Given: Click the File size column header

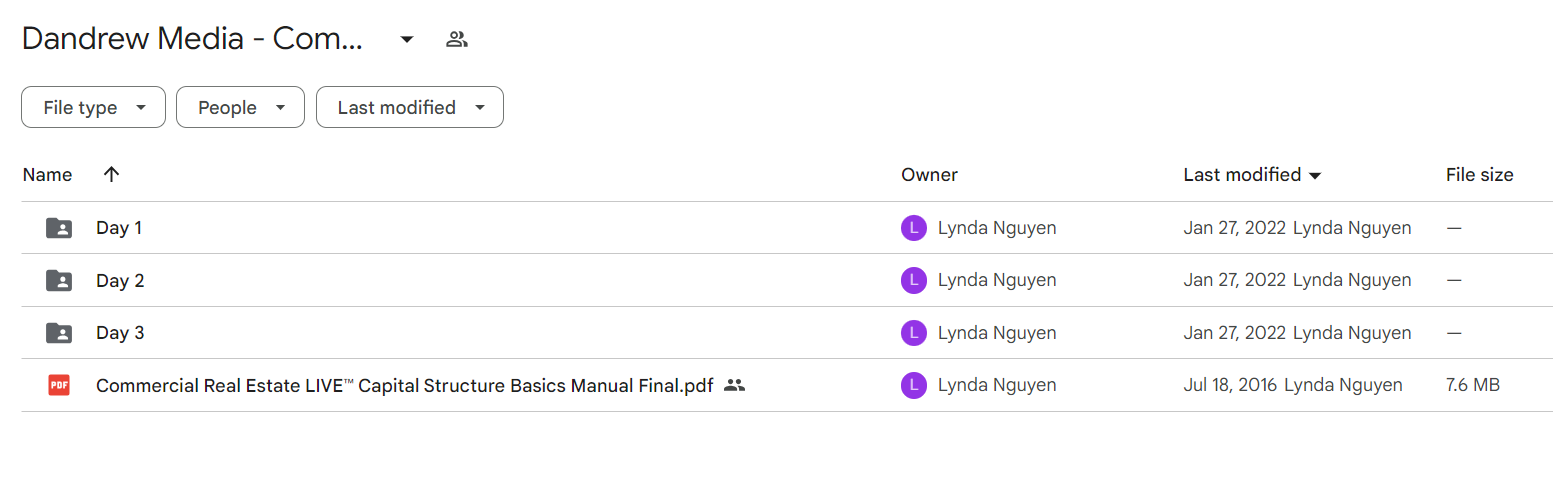Looking at the screenshot, I should (x=1479, y=175).
